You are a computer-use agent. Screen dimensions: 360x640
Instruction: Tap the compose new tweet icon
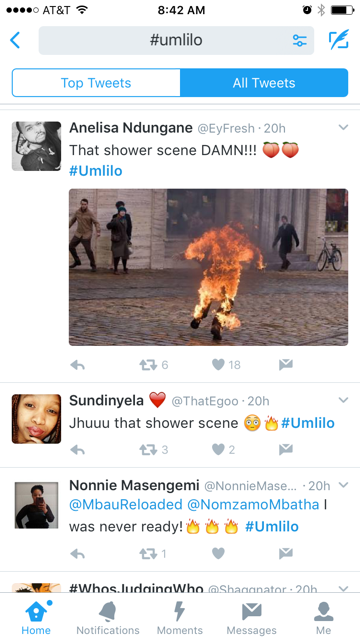coord(339,40)
